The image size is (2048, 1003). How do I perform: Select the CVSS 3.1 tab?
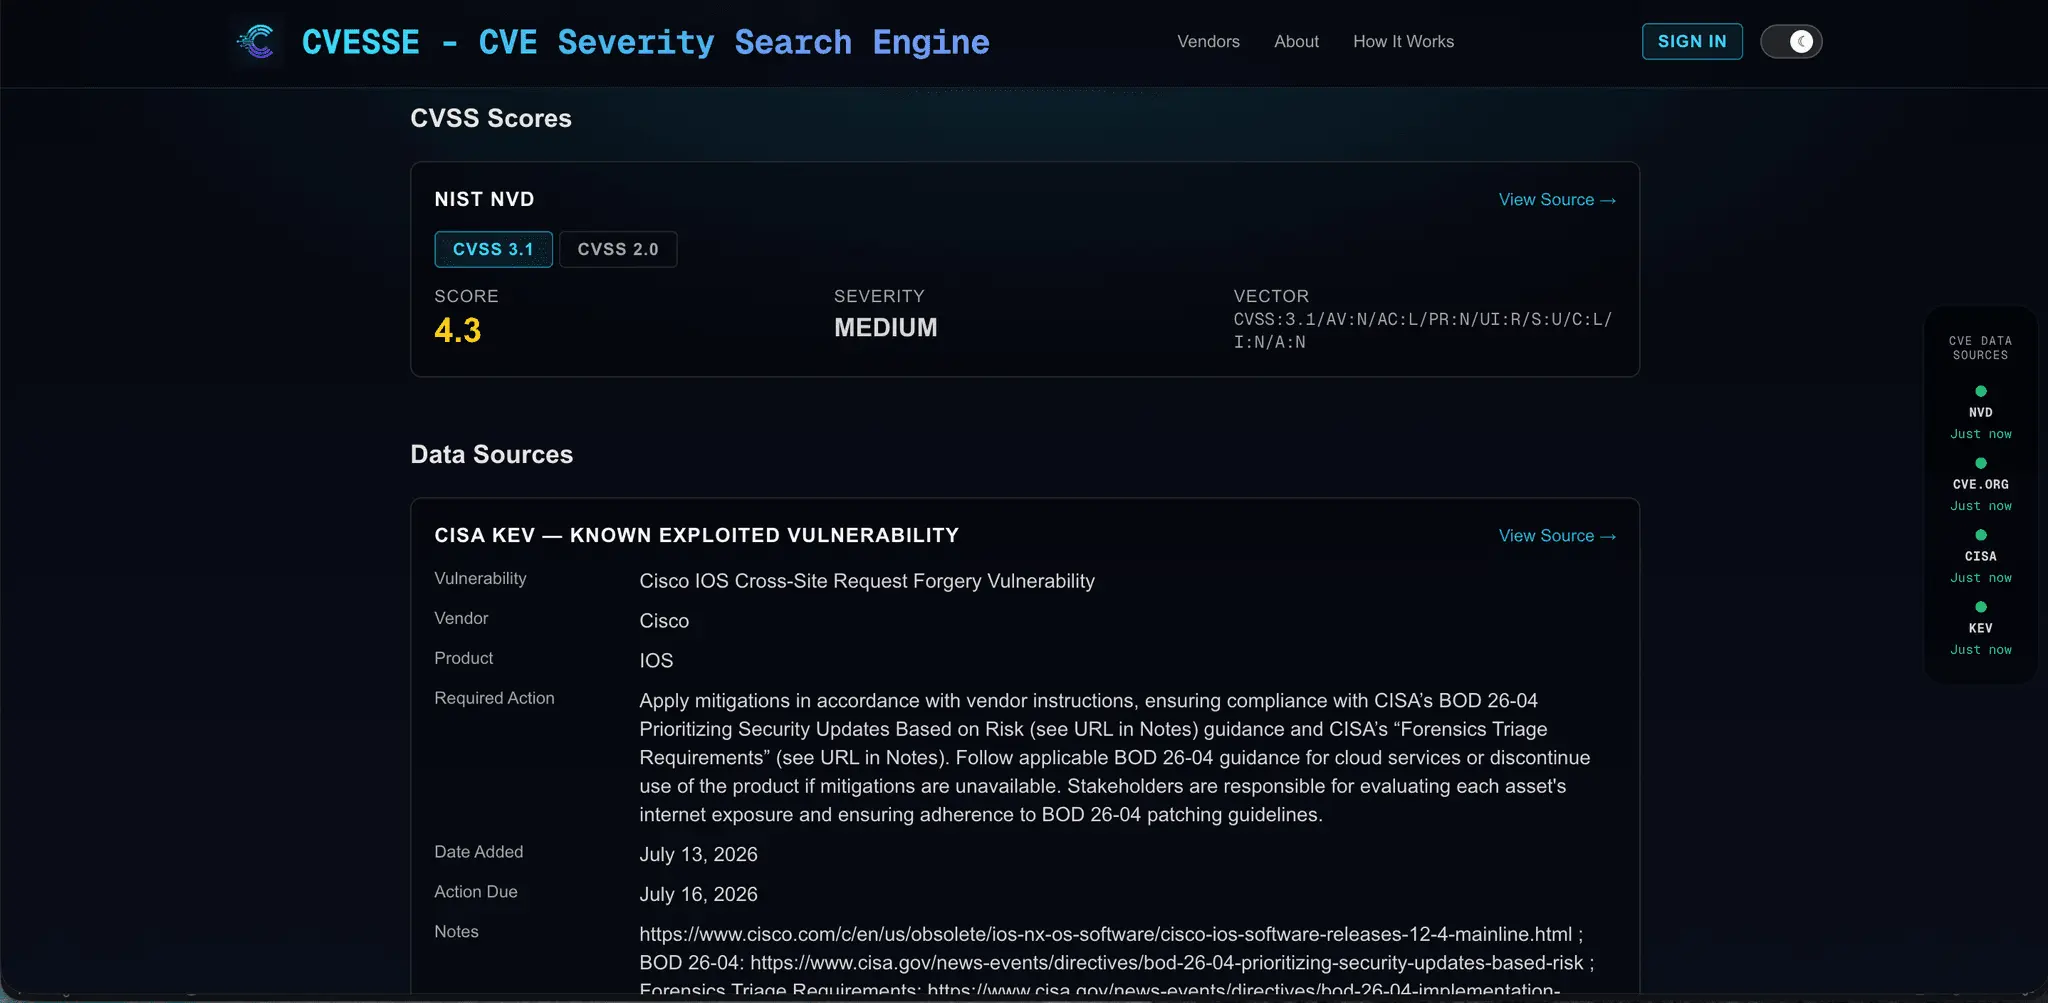pyautogui.click(x=493, y=249)
